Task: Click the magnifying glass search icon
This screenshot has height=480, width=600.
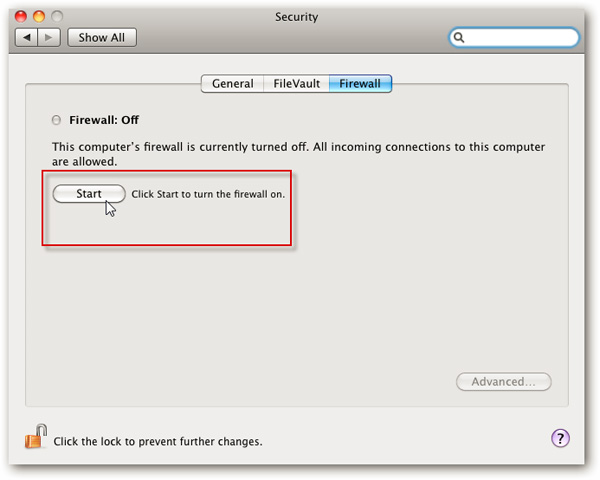Action: pyautogui.click(x=461, y=37)
